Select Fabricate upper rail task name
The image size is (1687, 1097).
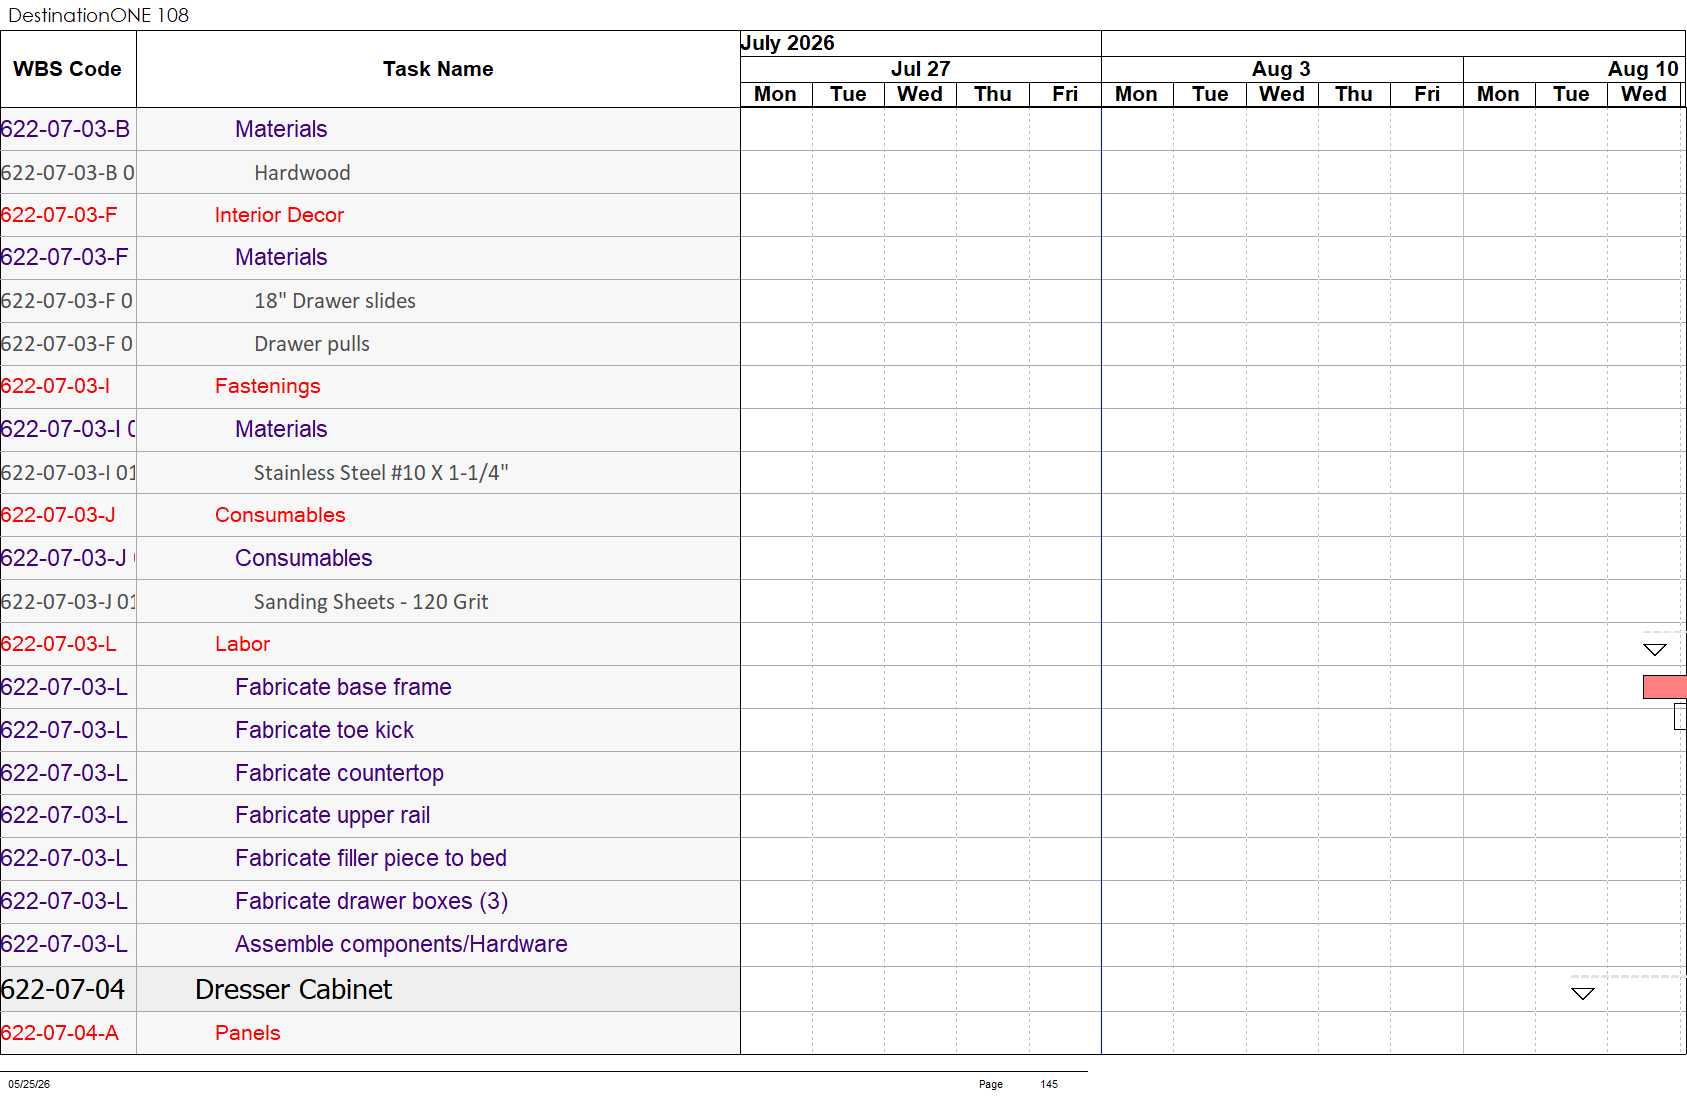tap(332, 815)
